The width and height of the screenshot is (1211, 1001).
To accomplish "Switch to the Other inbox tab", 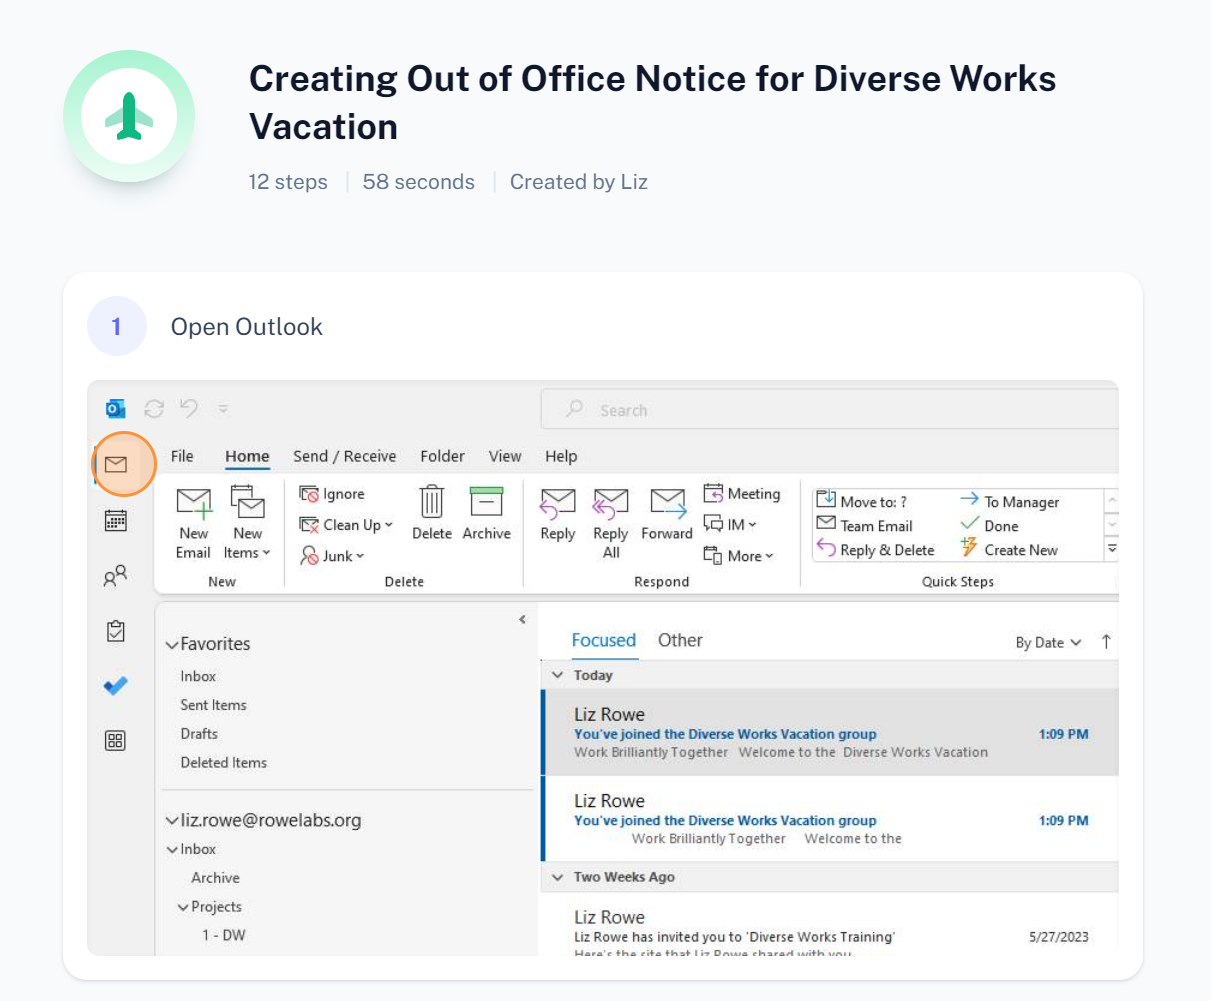I will pos(680,640).
